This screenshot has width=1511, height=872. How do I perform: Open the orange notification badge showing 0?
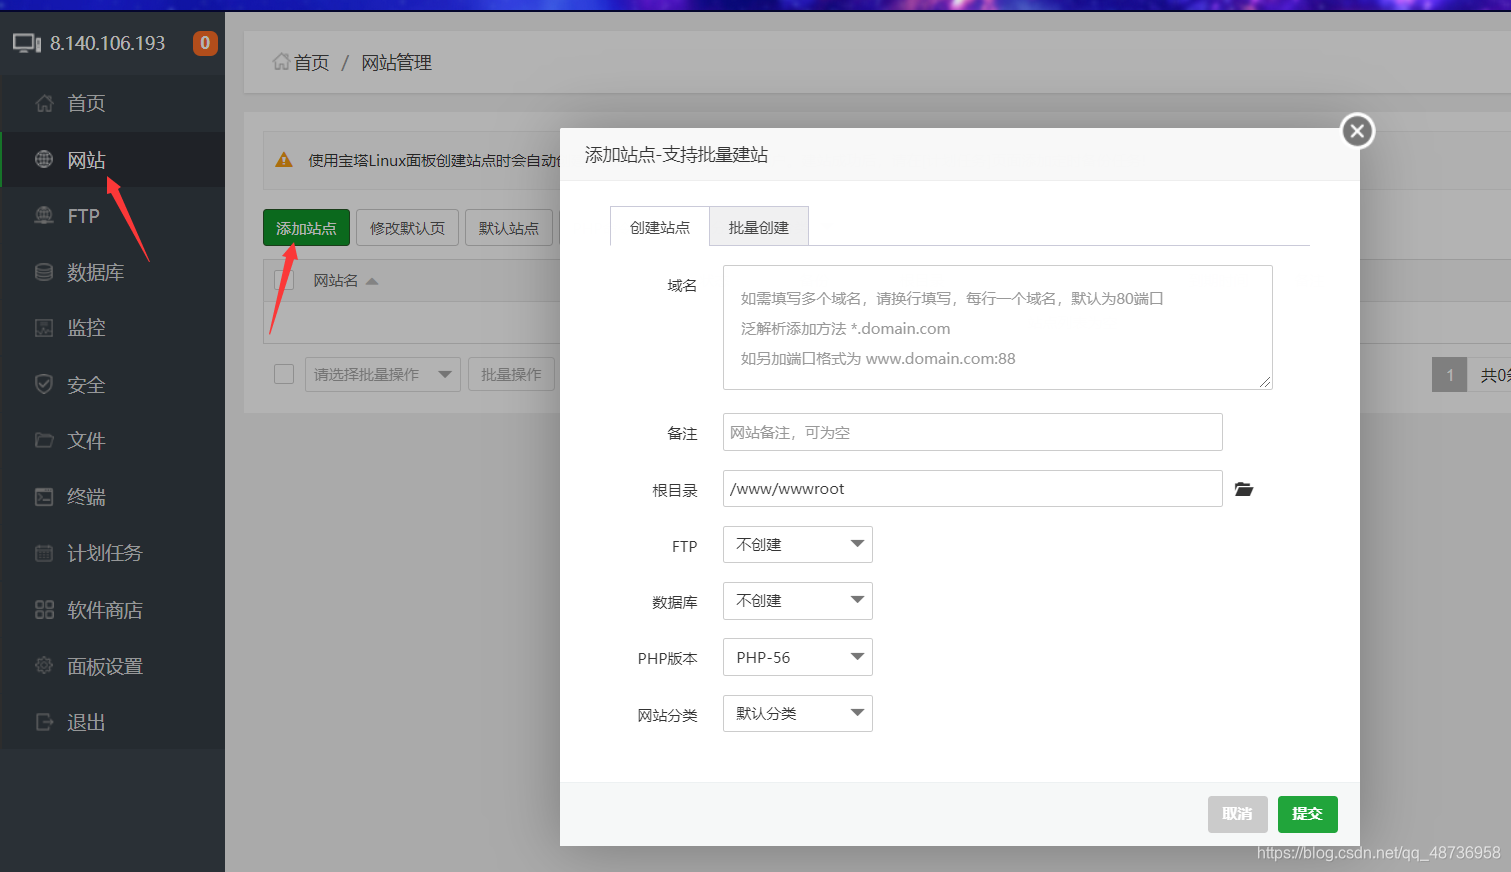[205, 43]
